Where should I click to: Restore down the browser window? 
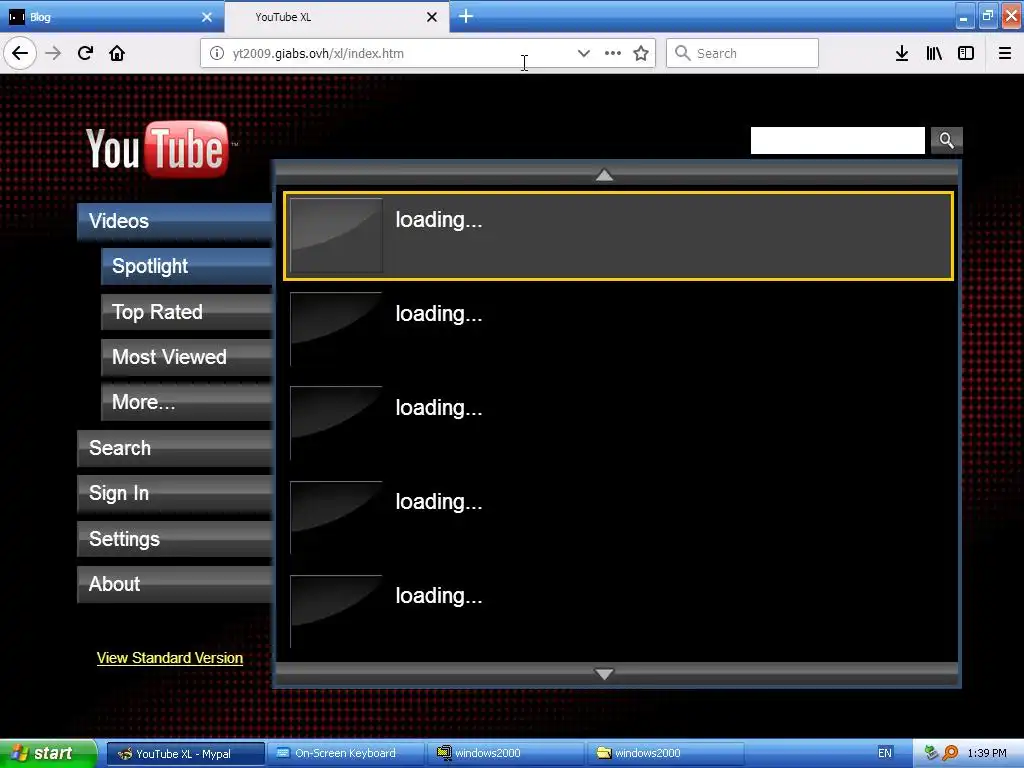(x=987, y=16)
